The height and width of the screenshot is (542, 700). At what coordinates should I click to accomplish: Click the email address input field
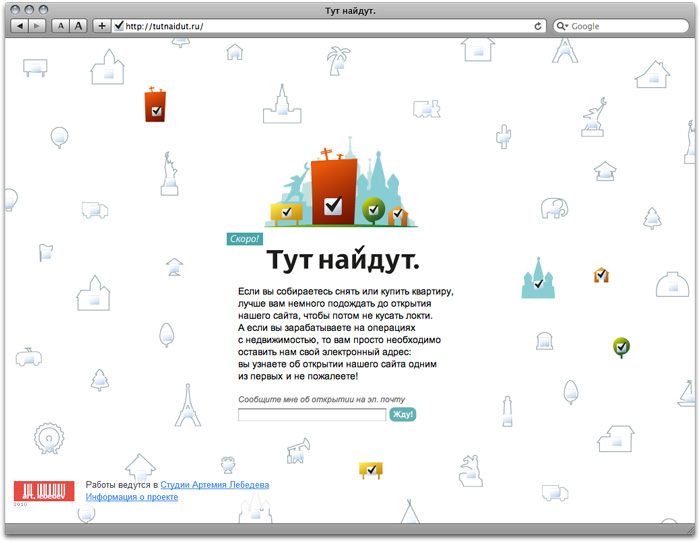click(x=312, y=415)
